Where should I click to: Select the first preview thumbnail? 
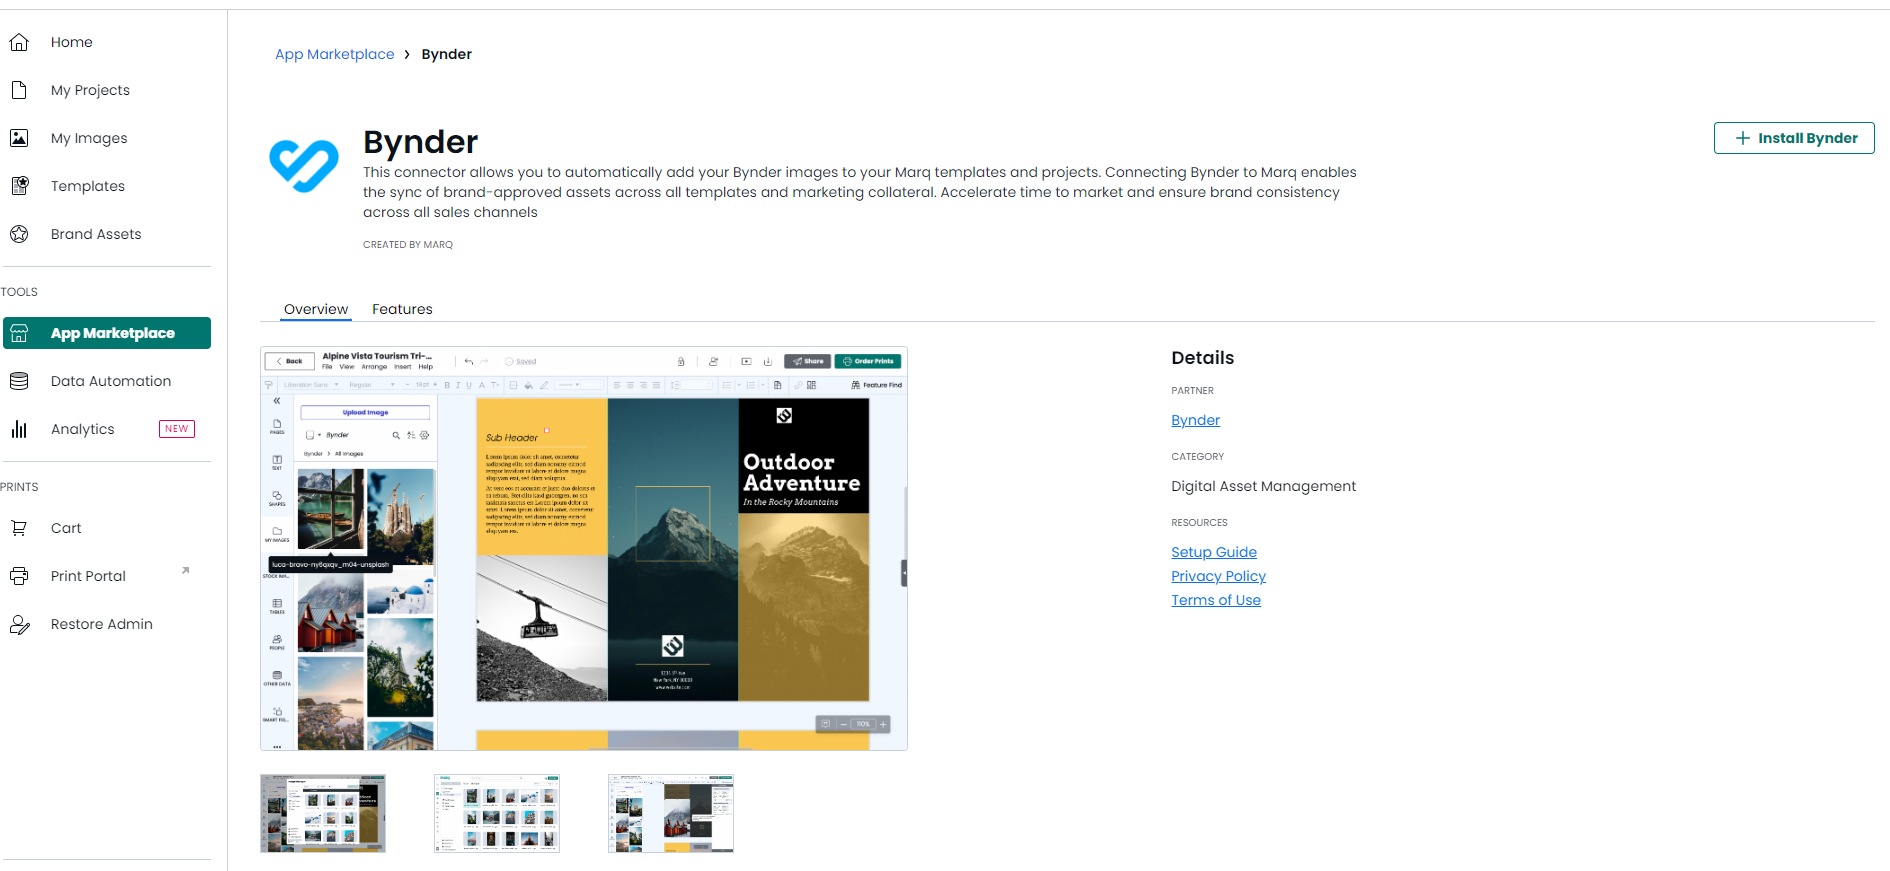pyautogui.click(x=323, y=813)
